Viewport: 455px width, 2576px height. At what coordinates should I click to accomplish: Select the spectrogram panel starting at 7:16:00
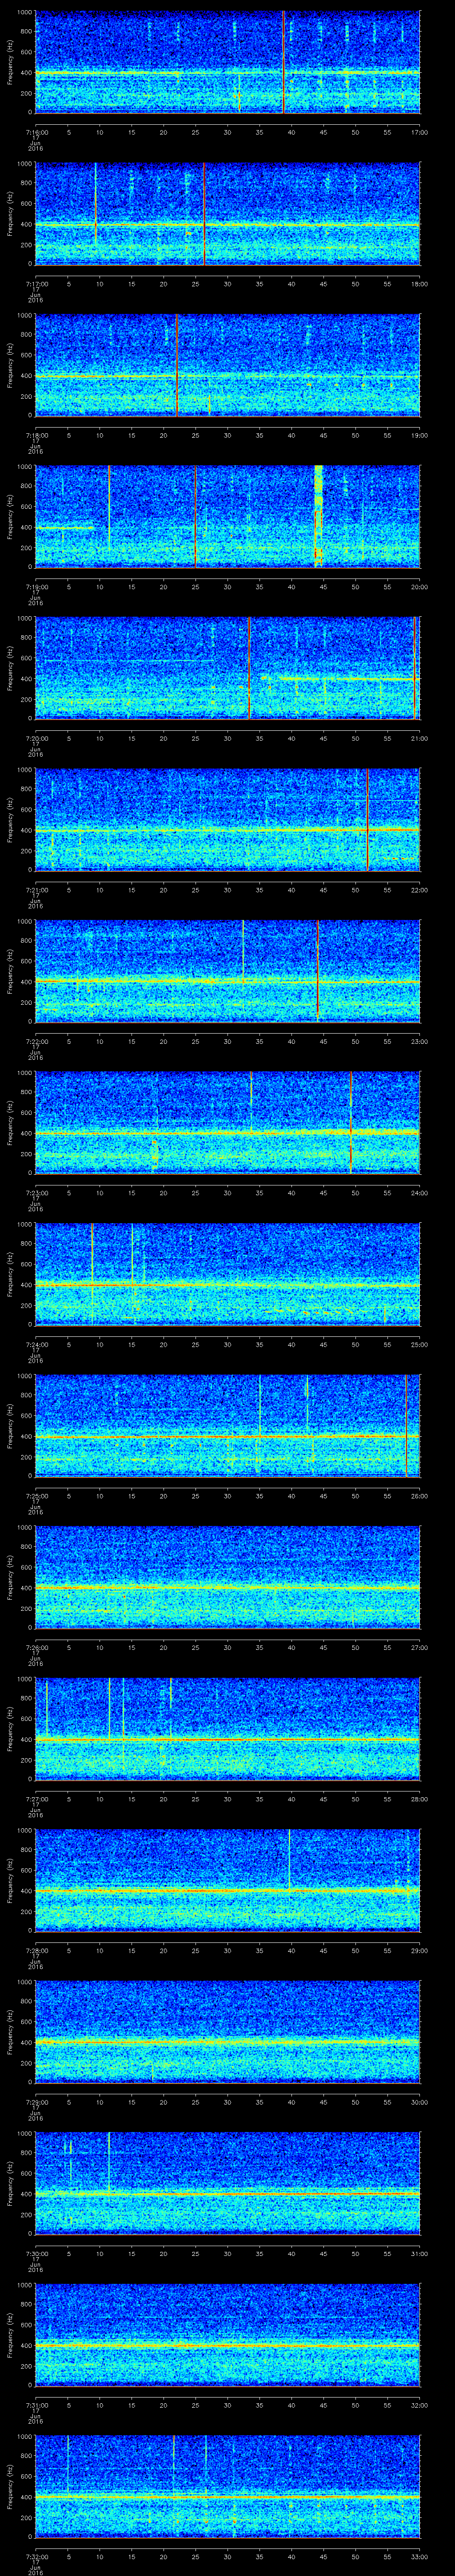click(228, 62)
